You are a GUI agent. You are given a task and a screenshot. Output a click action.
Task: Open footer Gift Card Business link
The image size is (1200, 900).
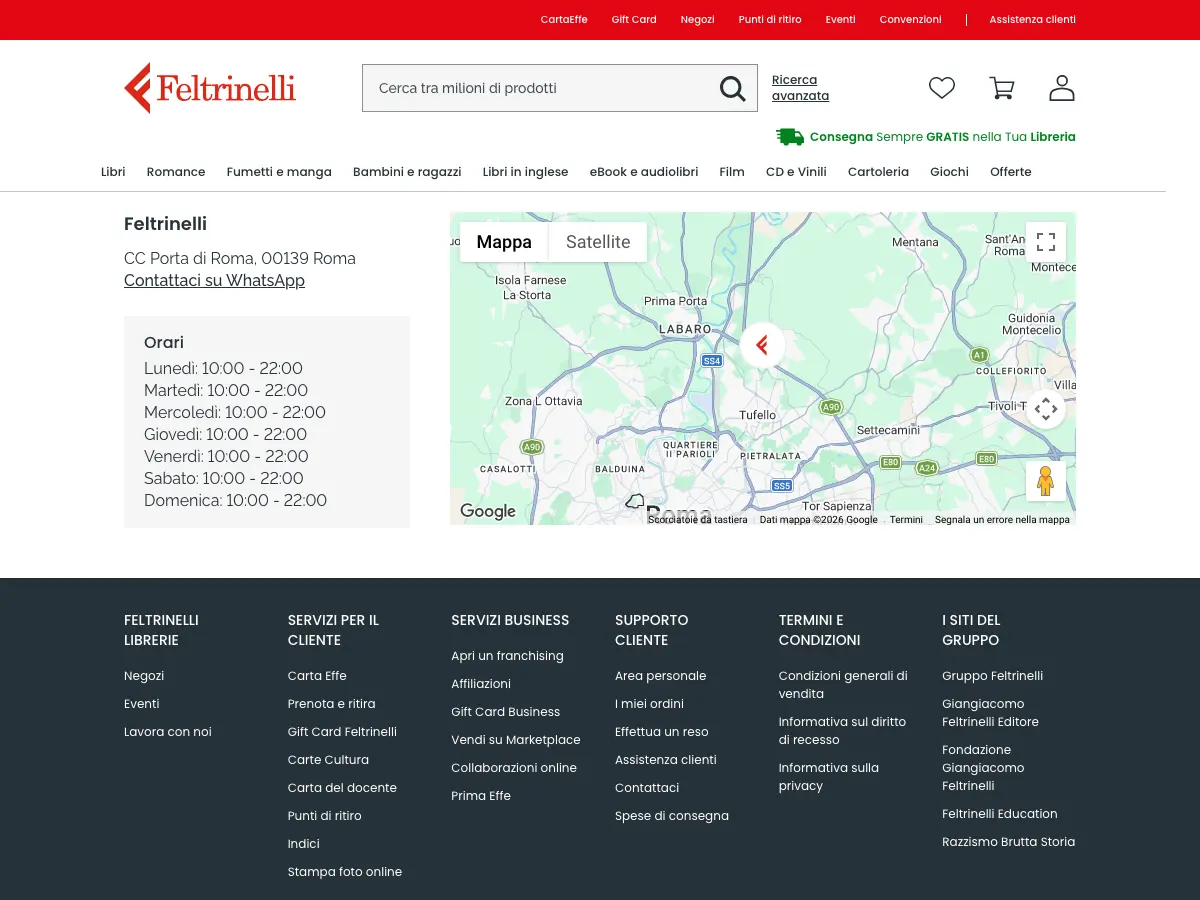coord(505,712)
